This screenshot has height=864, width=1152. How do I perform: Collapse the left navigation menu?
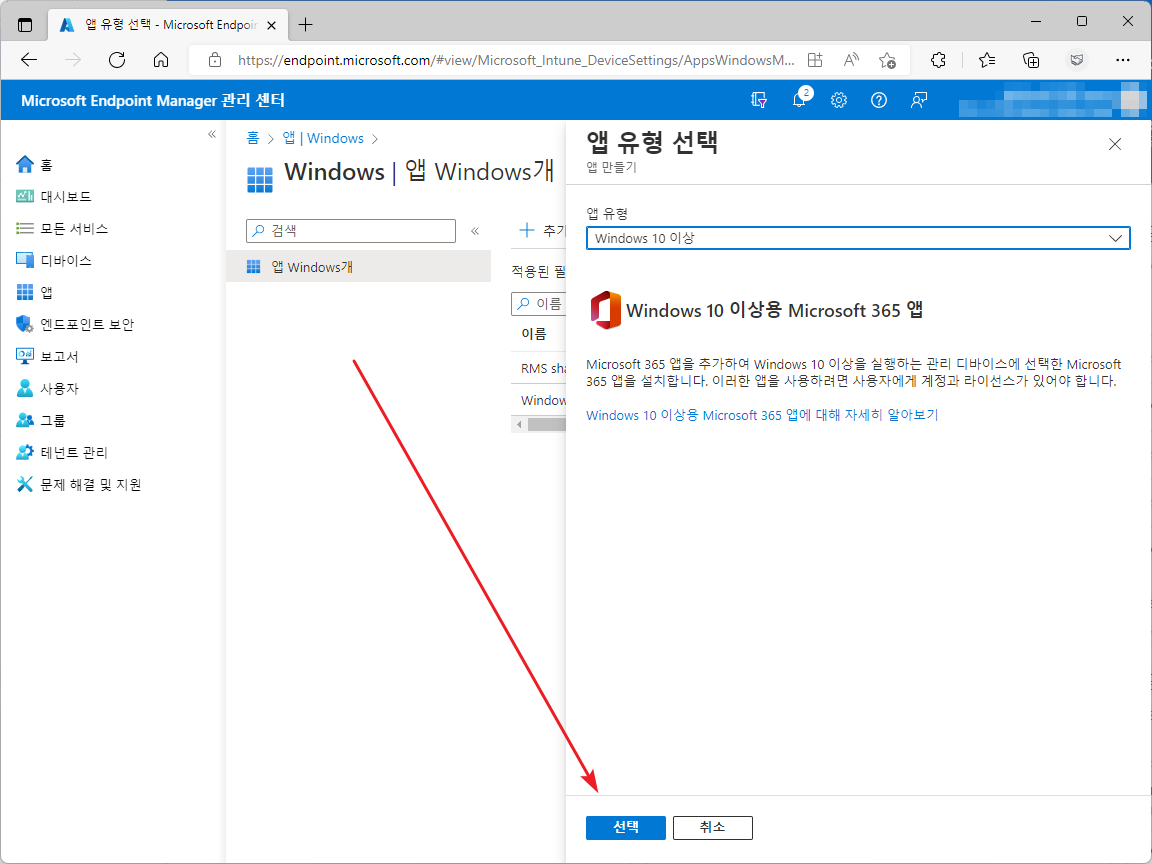pos(212,134)
